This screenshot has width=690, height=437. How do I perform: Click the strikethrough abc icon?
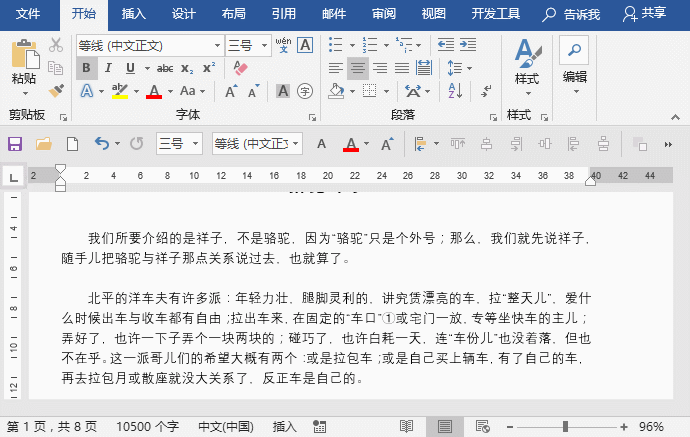(165, 68)
